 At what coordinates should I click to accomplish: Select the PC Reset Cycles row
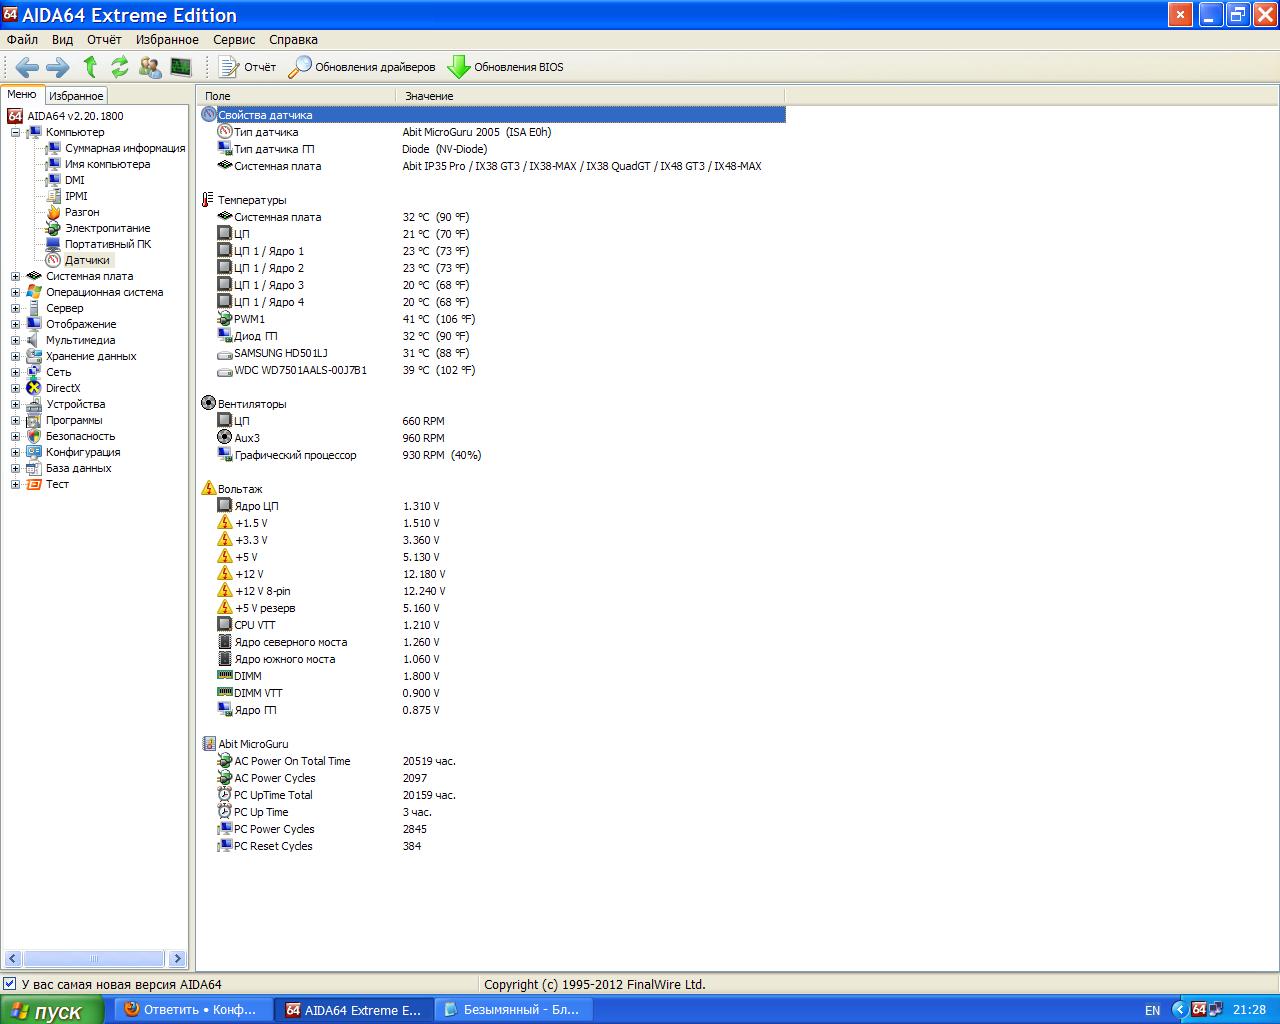(x=492, y=846)
